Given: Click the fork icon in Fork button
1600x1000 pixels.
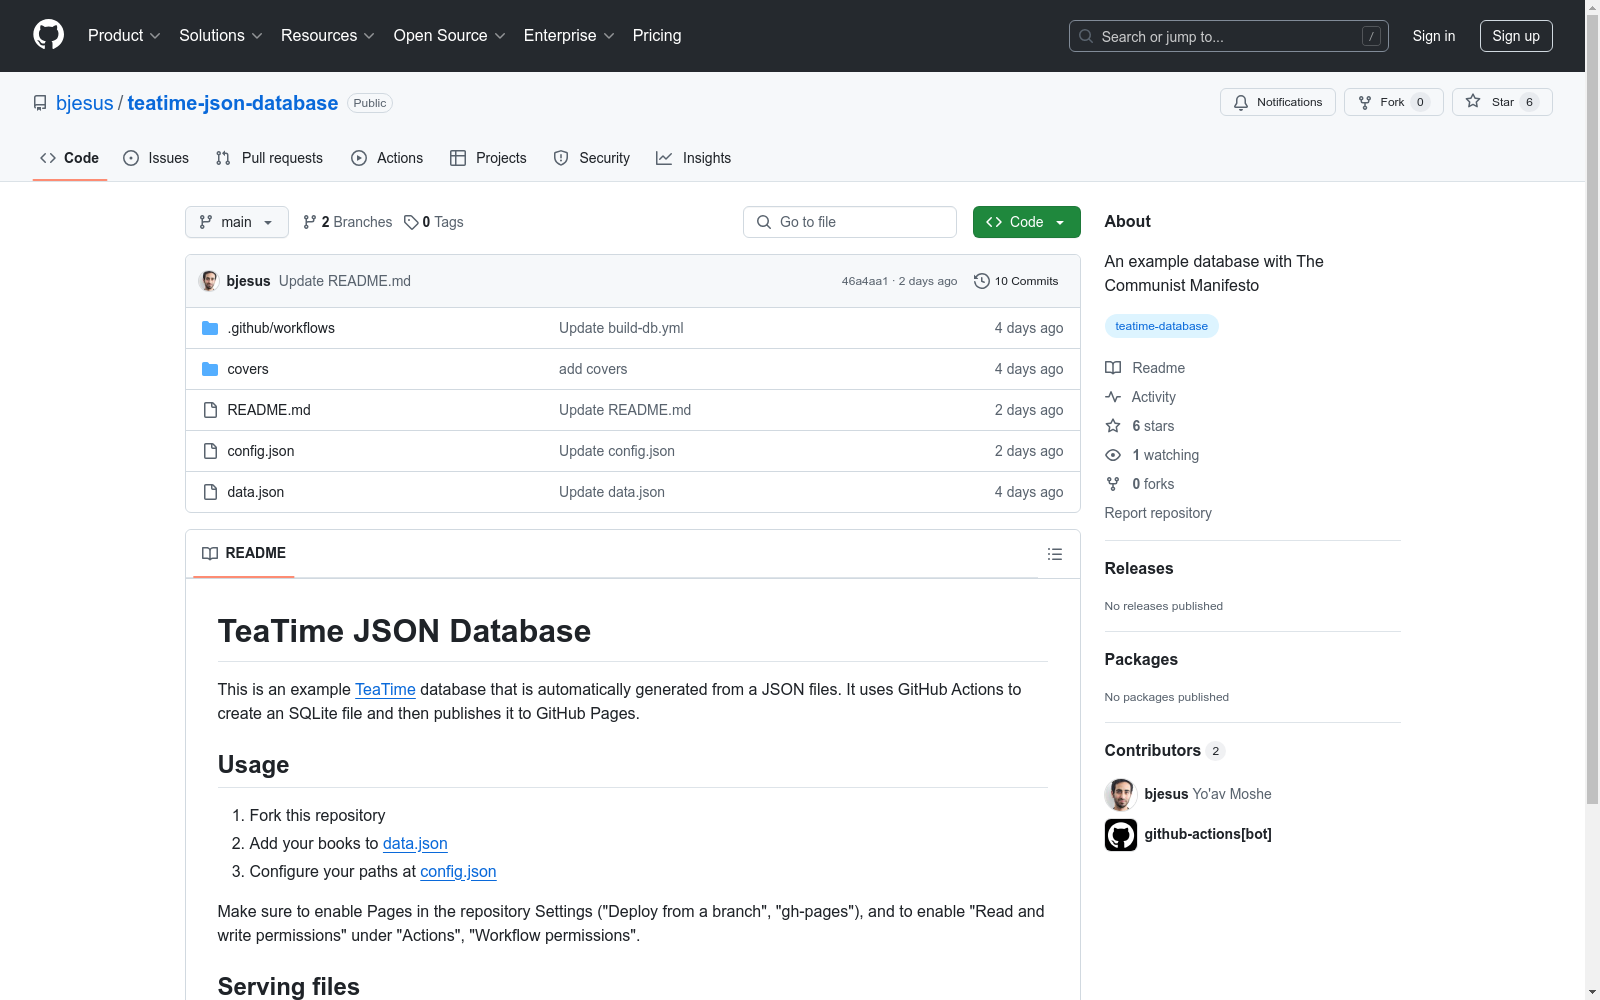Looking at the screenshot, I should point(1365,102).
